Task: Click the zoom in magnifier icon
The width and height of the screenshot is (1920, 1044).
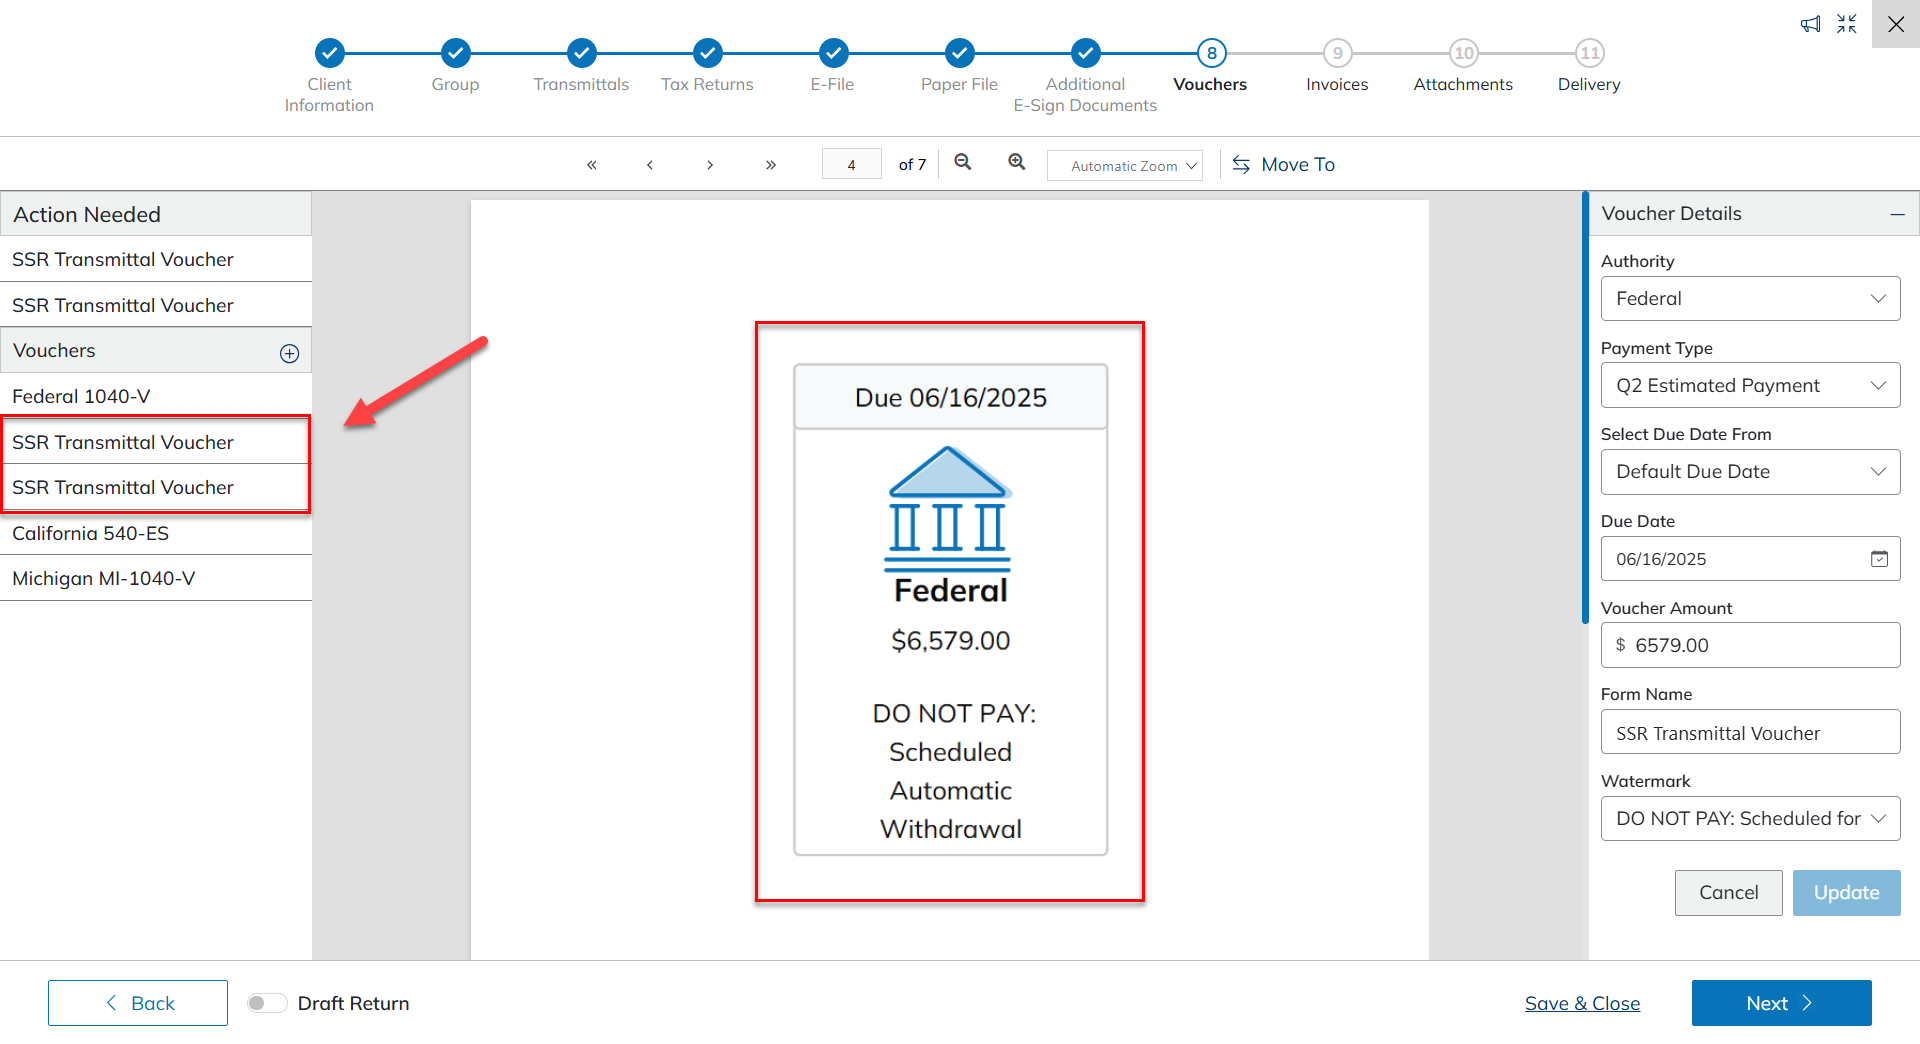Action: click(1016, 163)
